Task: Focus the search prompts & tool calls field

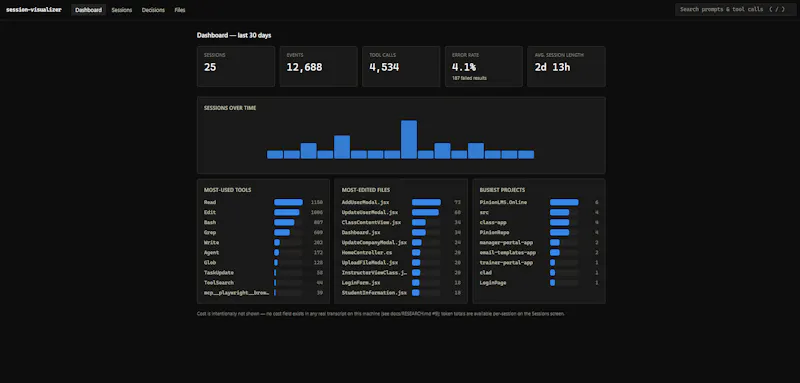Action: tap(735, 10)
